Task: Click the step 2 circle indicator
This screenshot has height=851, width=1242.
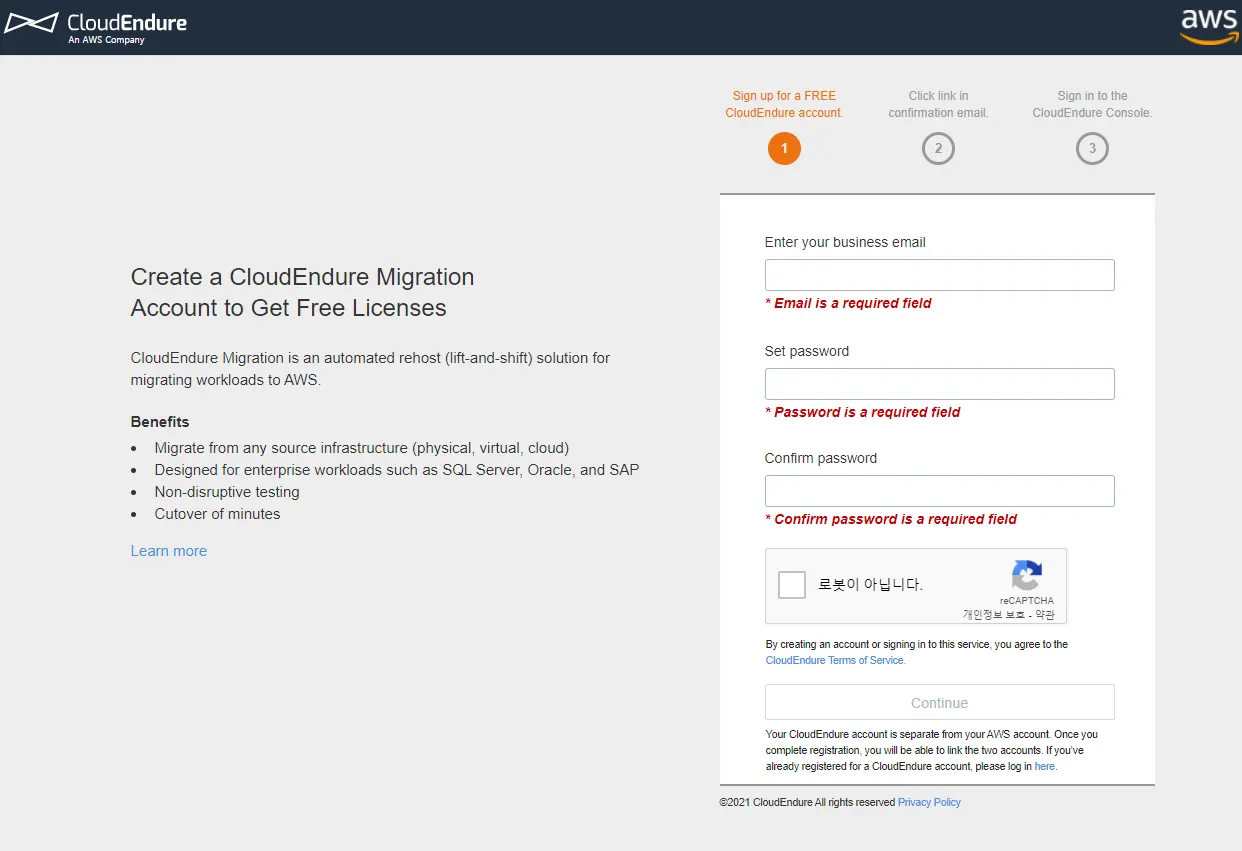Action: click(x=938, y=149)
